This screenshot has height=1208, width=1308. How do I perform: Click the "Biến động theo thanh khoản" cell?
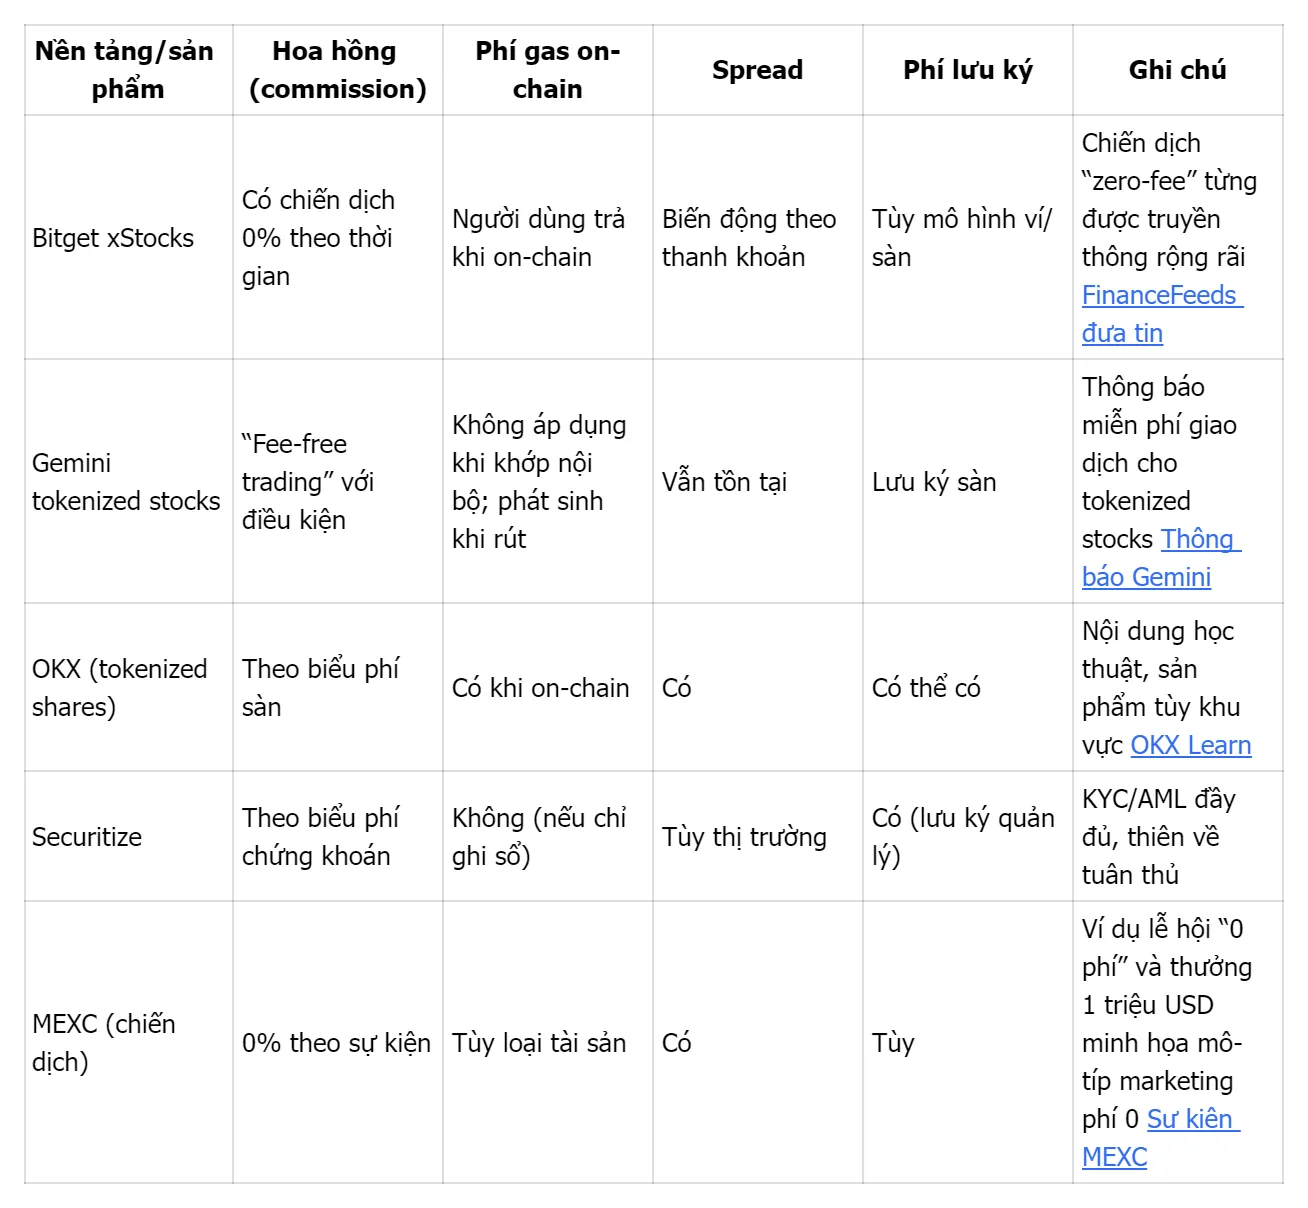point(749,238)
